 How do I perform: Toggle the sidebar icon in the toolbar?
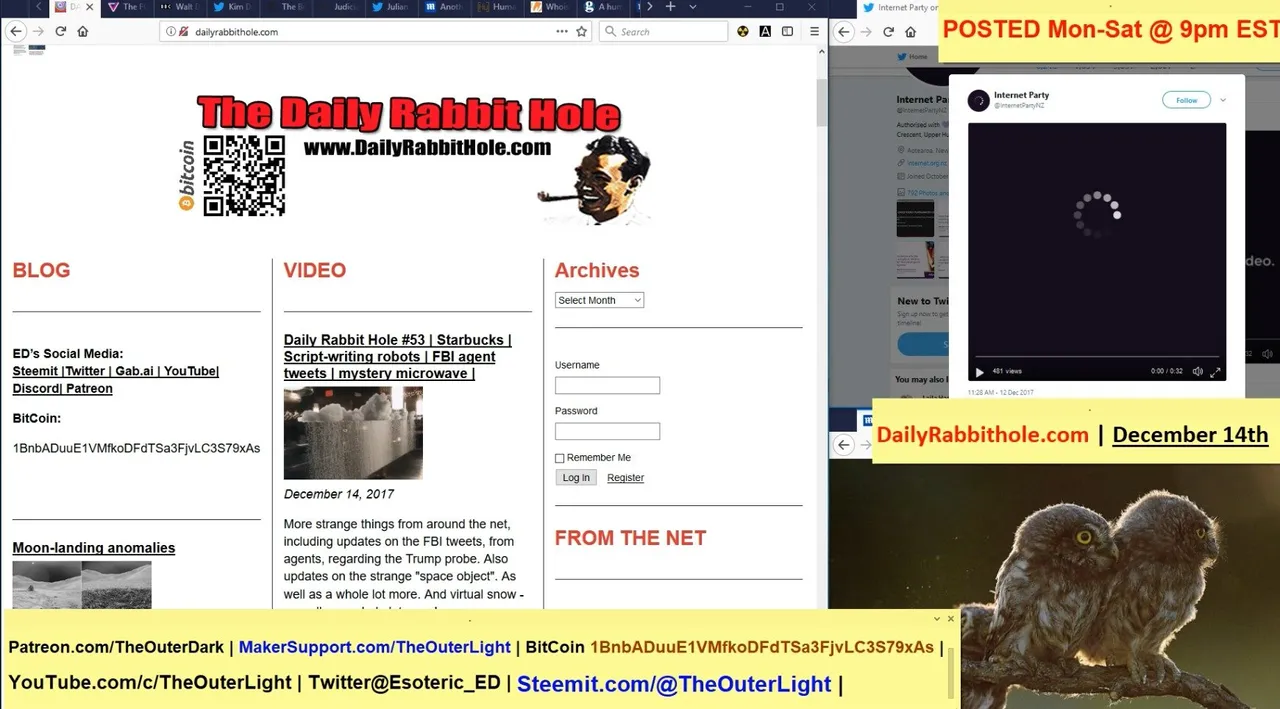pyautogui.click(x=789, y=32)
